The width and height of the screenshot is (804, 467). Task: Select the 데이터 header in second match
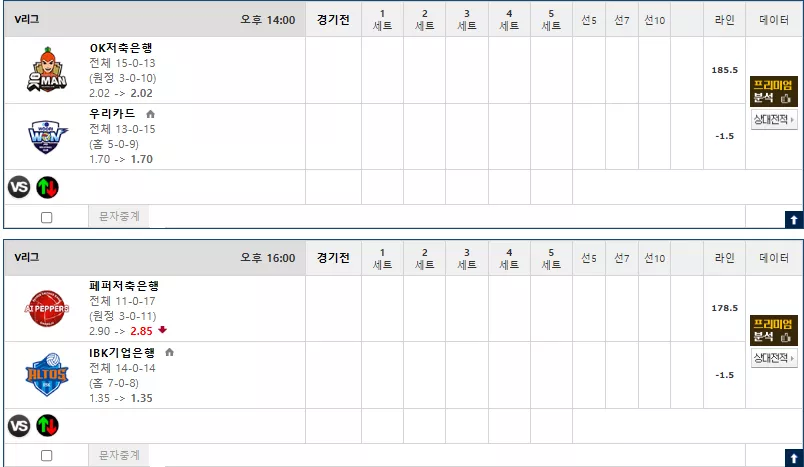[x=774, y=258]
